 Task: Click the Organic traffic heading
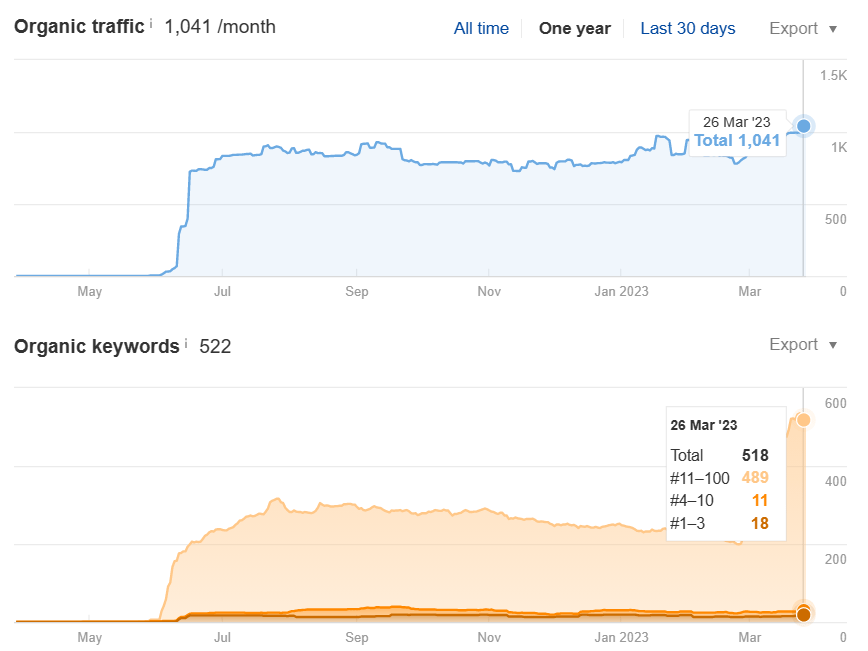[79, 27]
